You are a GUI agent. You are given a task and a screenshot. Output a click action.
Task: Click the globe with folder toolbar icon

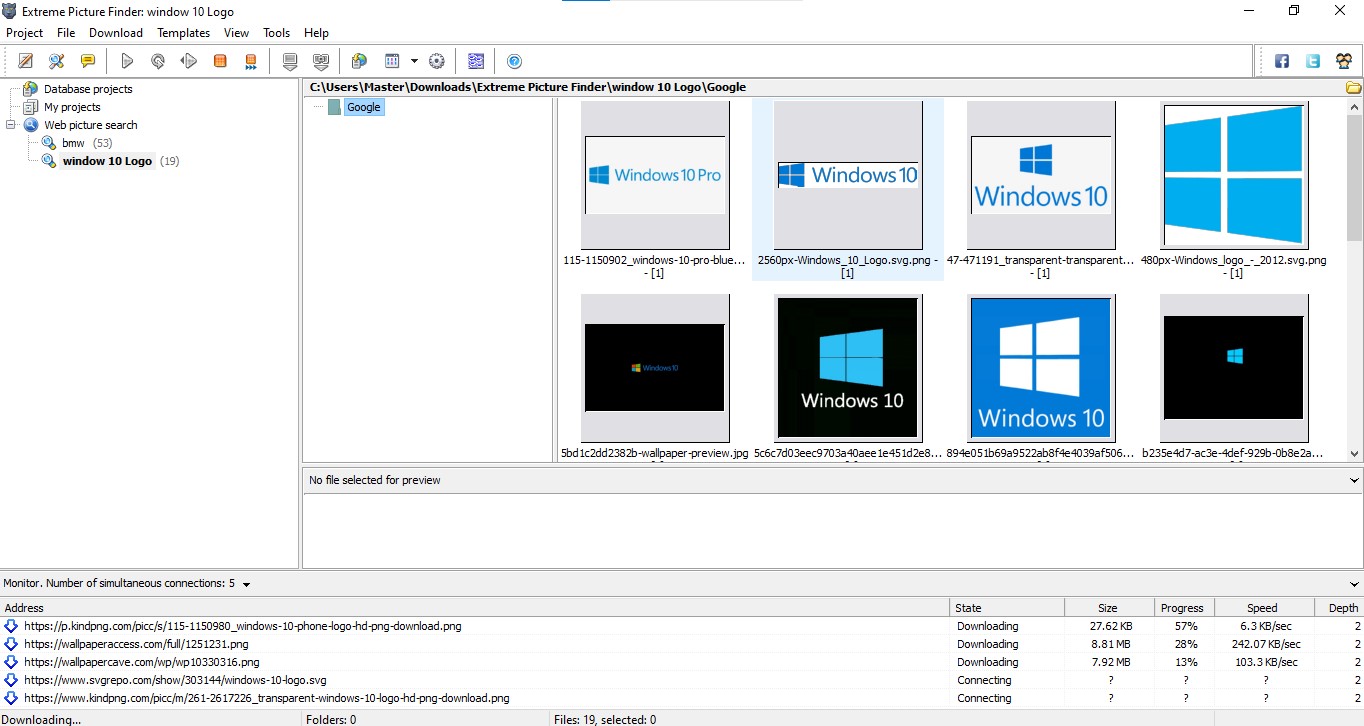click(x=359, y=61)
